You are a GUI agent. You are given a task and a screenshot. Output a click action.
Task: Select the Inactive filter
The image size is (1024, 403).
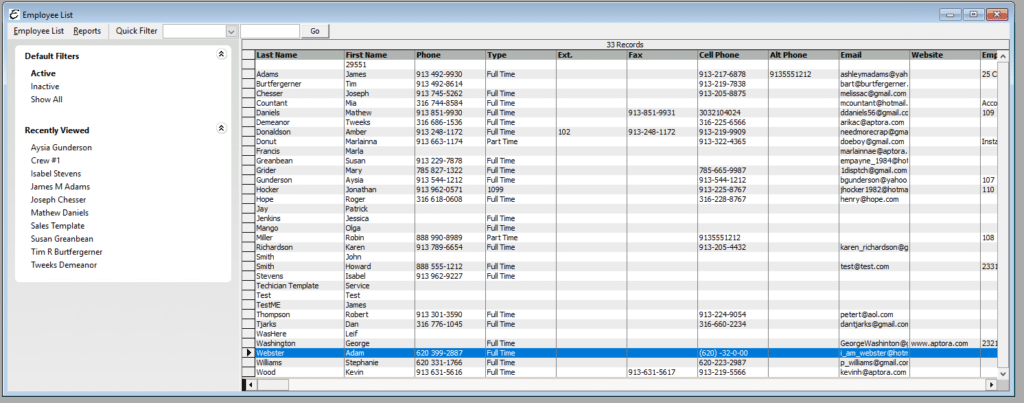tap(45, 87)
